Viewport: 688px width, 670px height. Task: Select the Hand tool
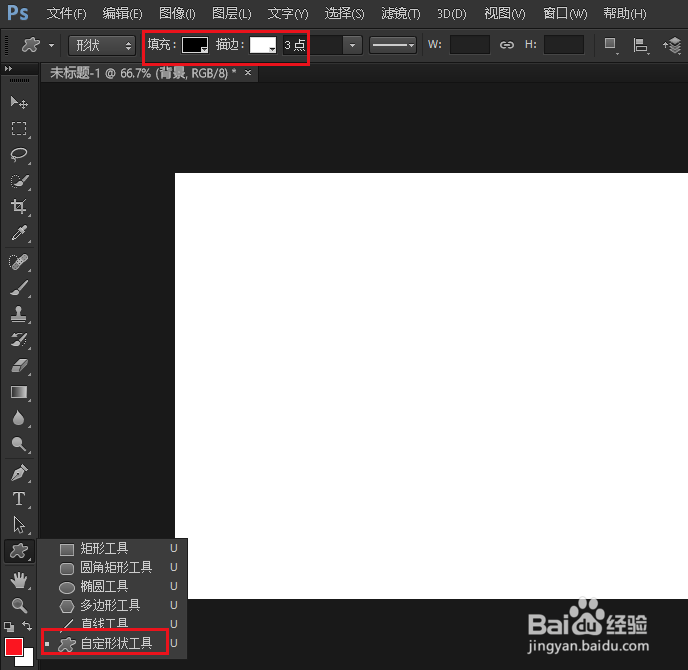pyautogui.click(x=18, y=580)
